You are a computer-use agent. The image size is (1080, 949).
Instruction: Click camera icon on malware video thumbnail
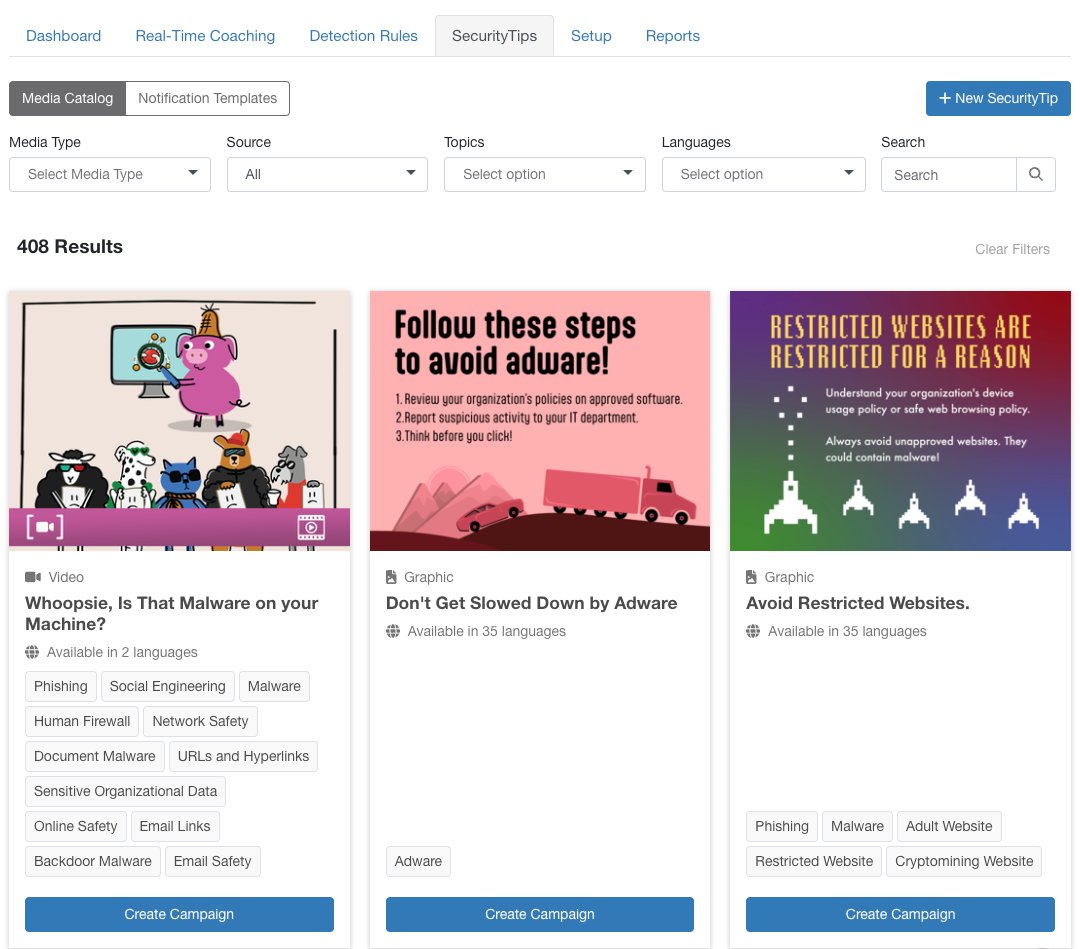coord(44,527)
